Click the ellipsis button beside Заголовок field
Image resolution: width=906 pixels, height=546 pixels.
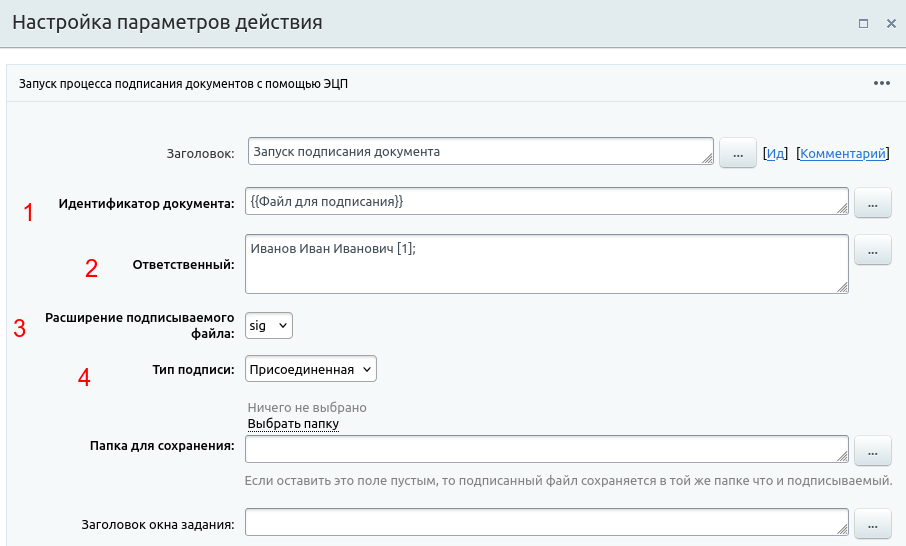[x=738, y=154]
